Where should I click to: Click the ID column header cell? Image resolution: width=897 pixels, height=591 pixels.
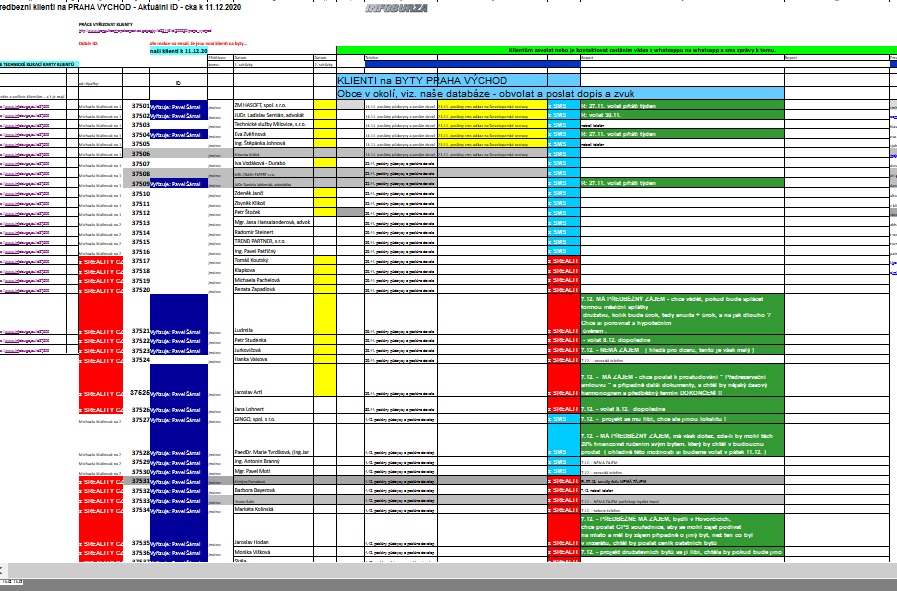click(x=178, y=83)
